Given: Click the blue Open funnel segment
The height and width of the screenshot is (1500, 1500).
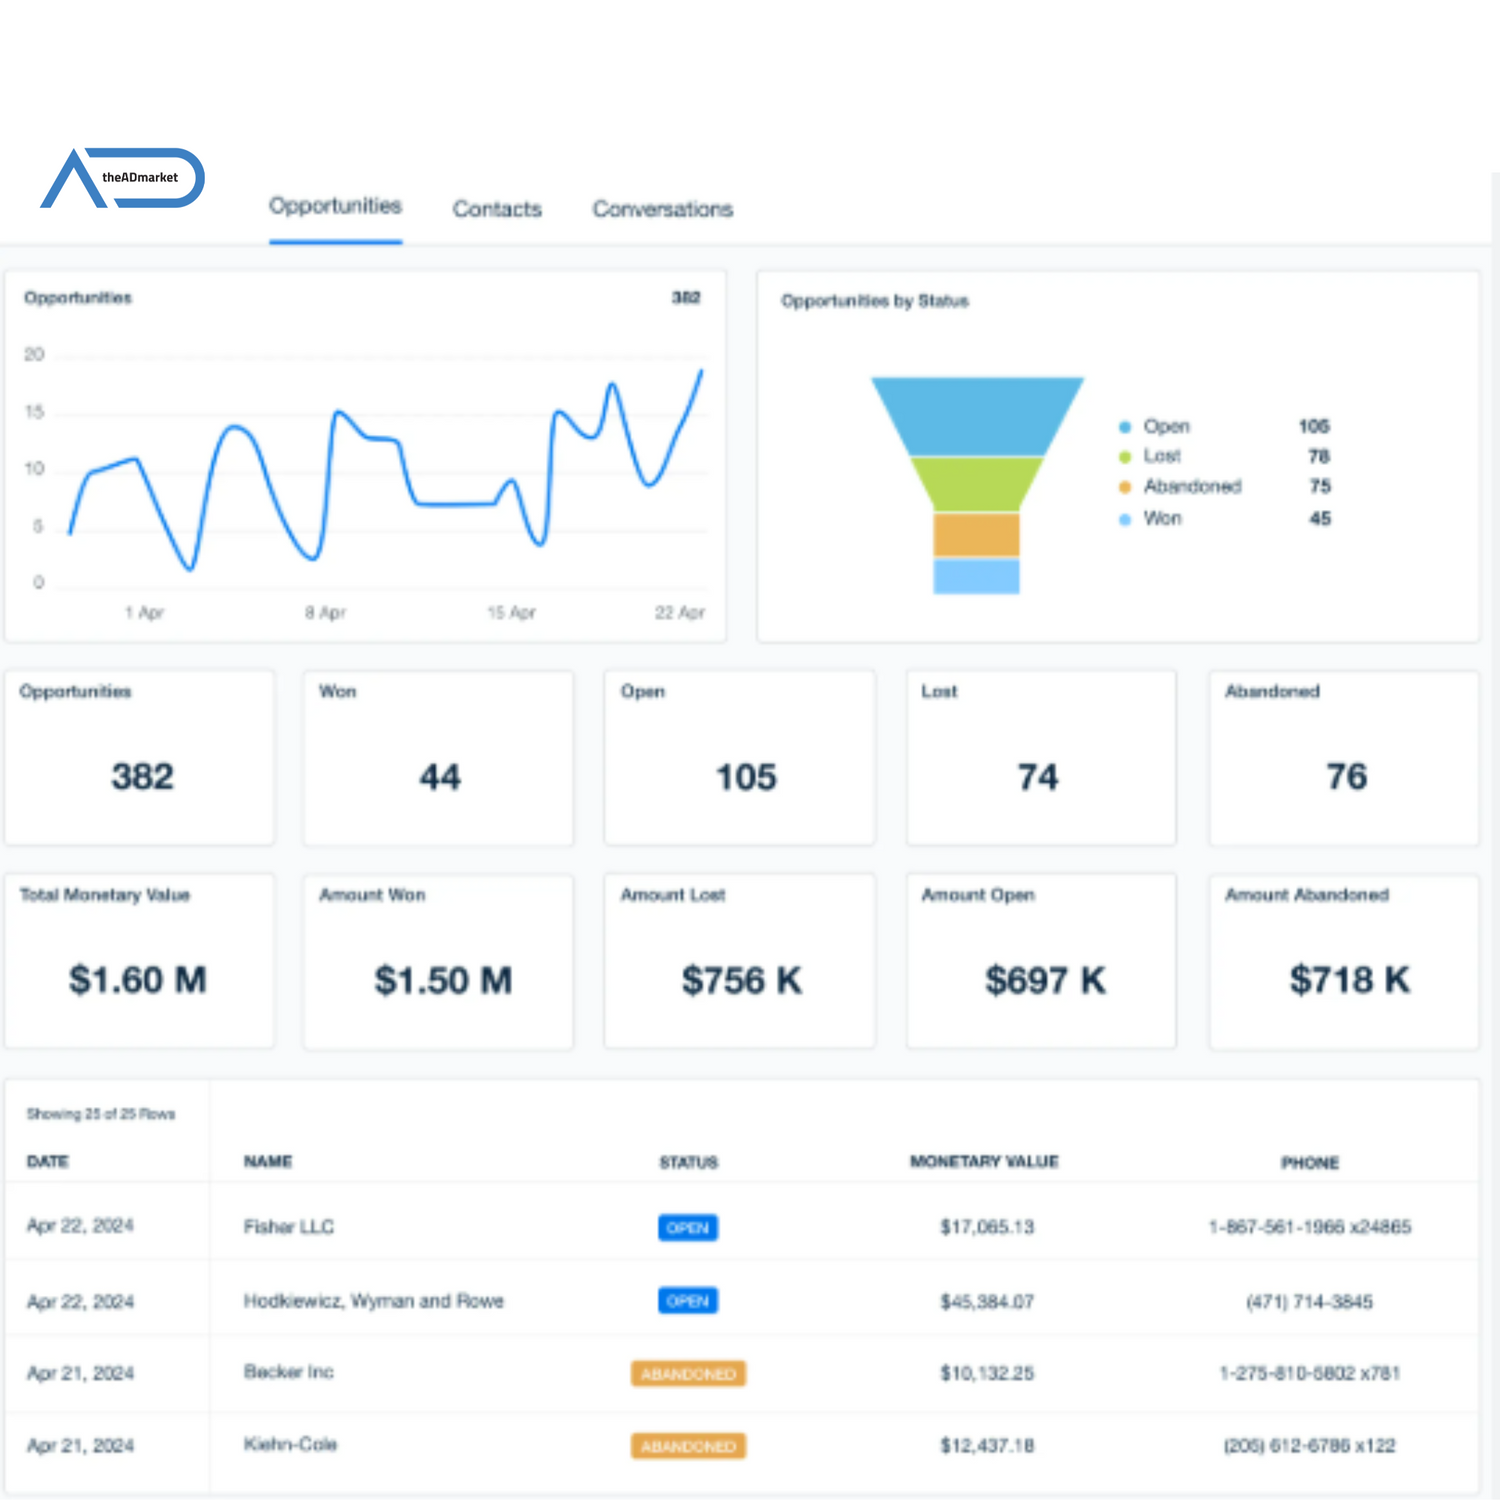Looking at the screenshot, I should click(x=977, y=415).
